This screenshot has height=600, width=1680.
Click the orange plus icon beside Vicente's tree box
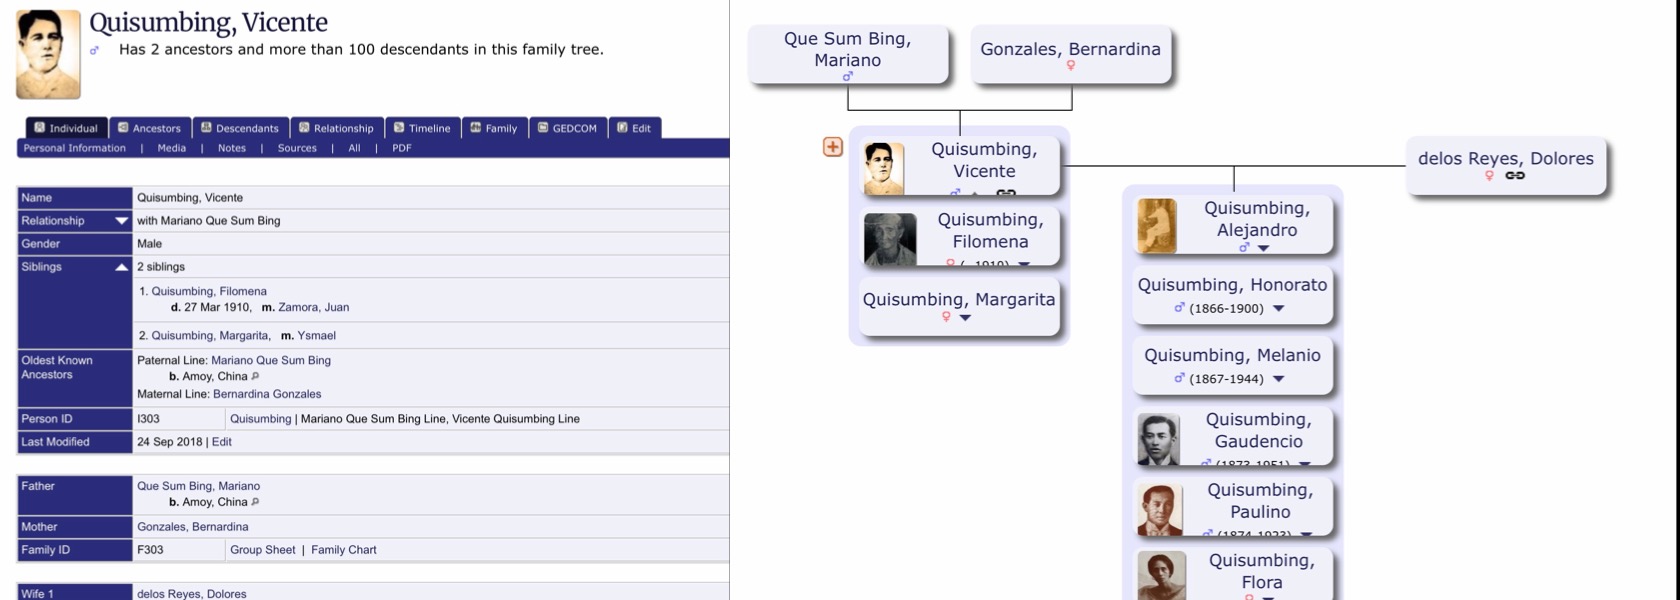click(832, 147)
